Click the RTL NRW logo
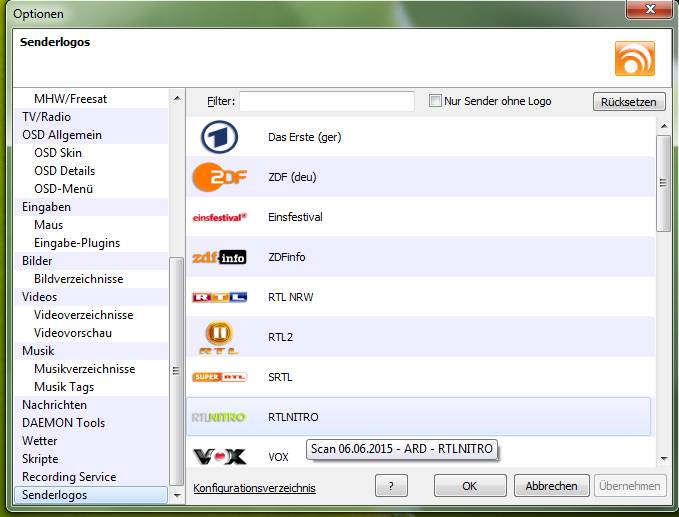The width and height of the screenshot is (679, 517). 219,297
